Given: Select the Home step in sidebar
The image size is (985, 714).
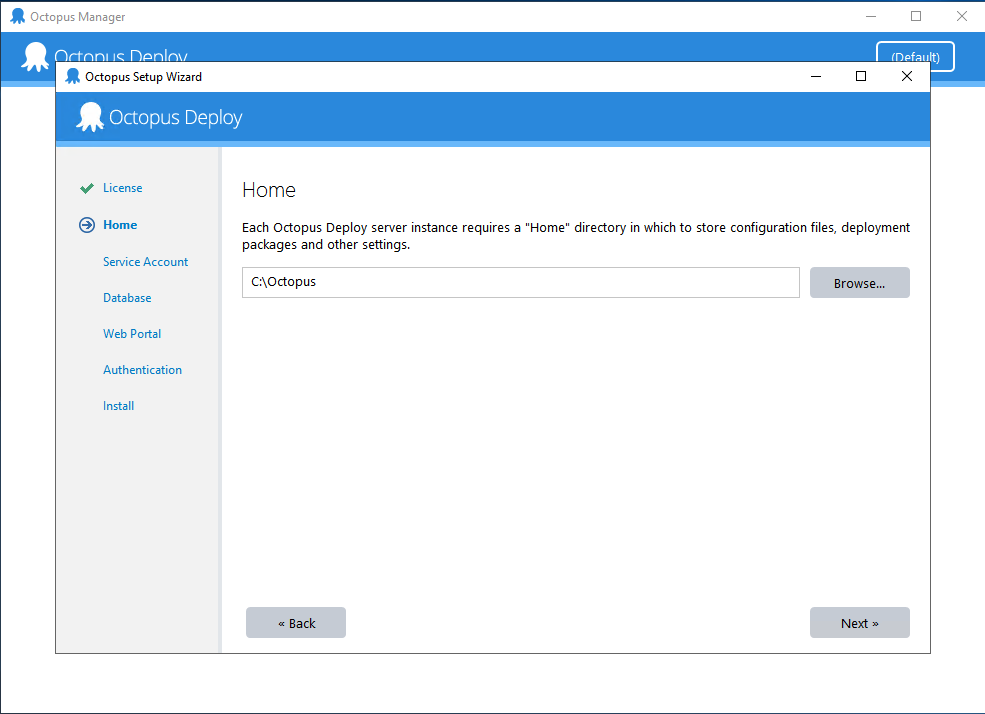Looking at the screenshot, I should click(x=120, y=225).
